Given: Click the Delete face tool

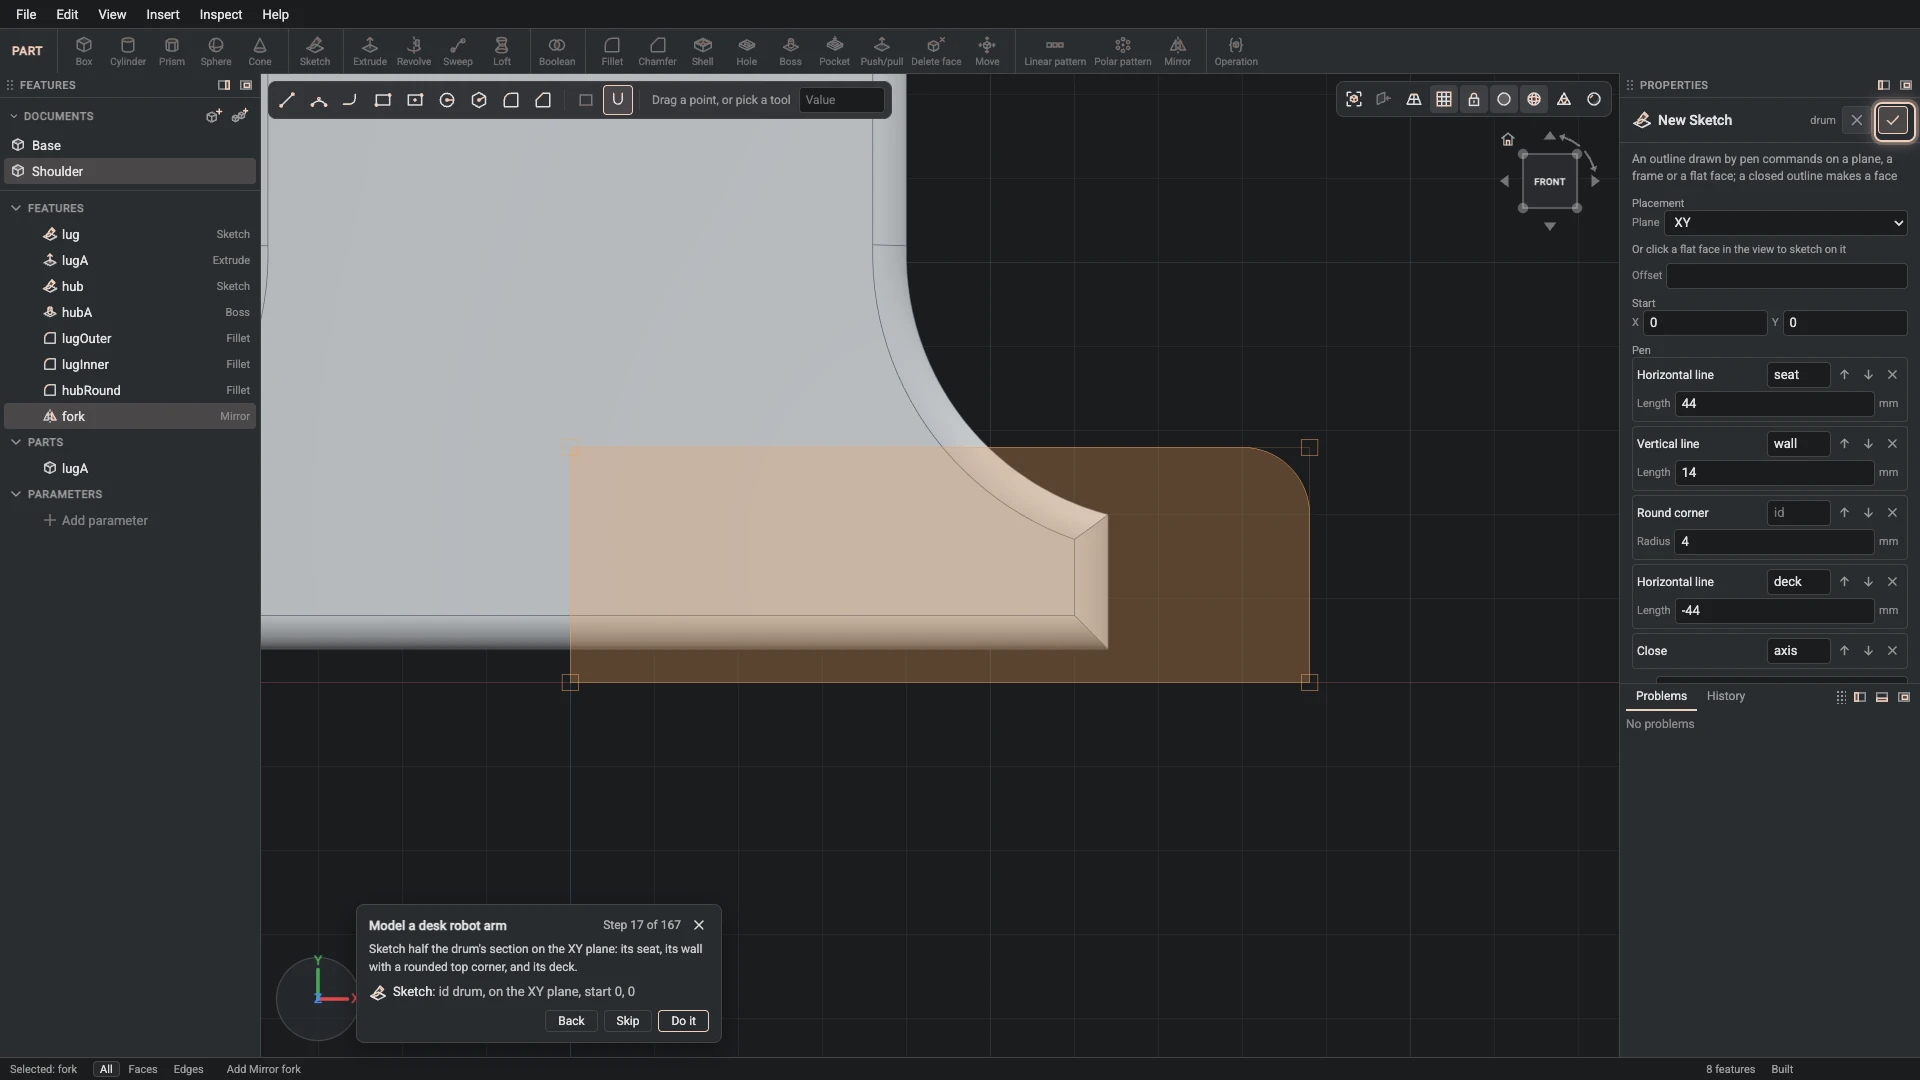Looking at the screenshot, I should [936, 51].
